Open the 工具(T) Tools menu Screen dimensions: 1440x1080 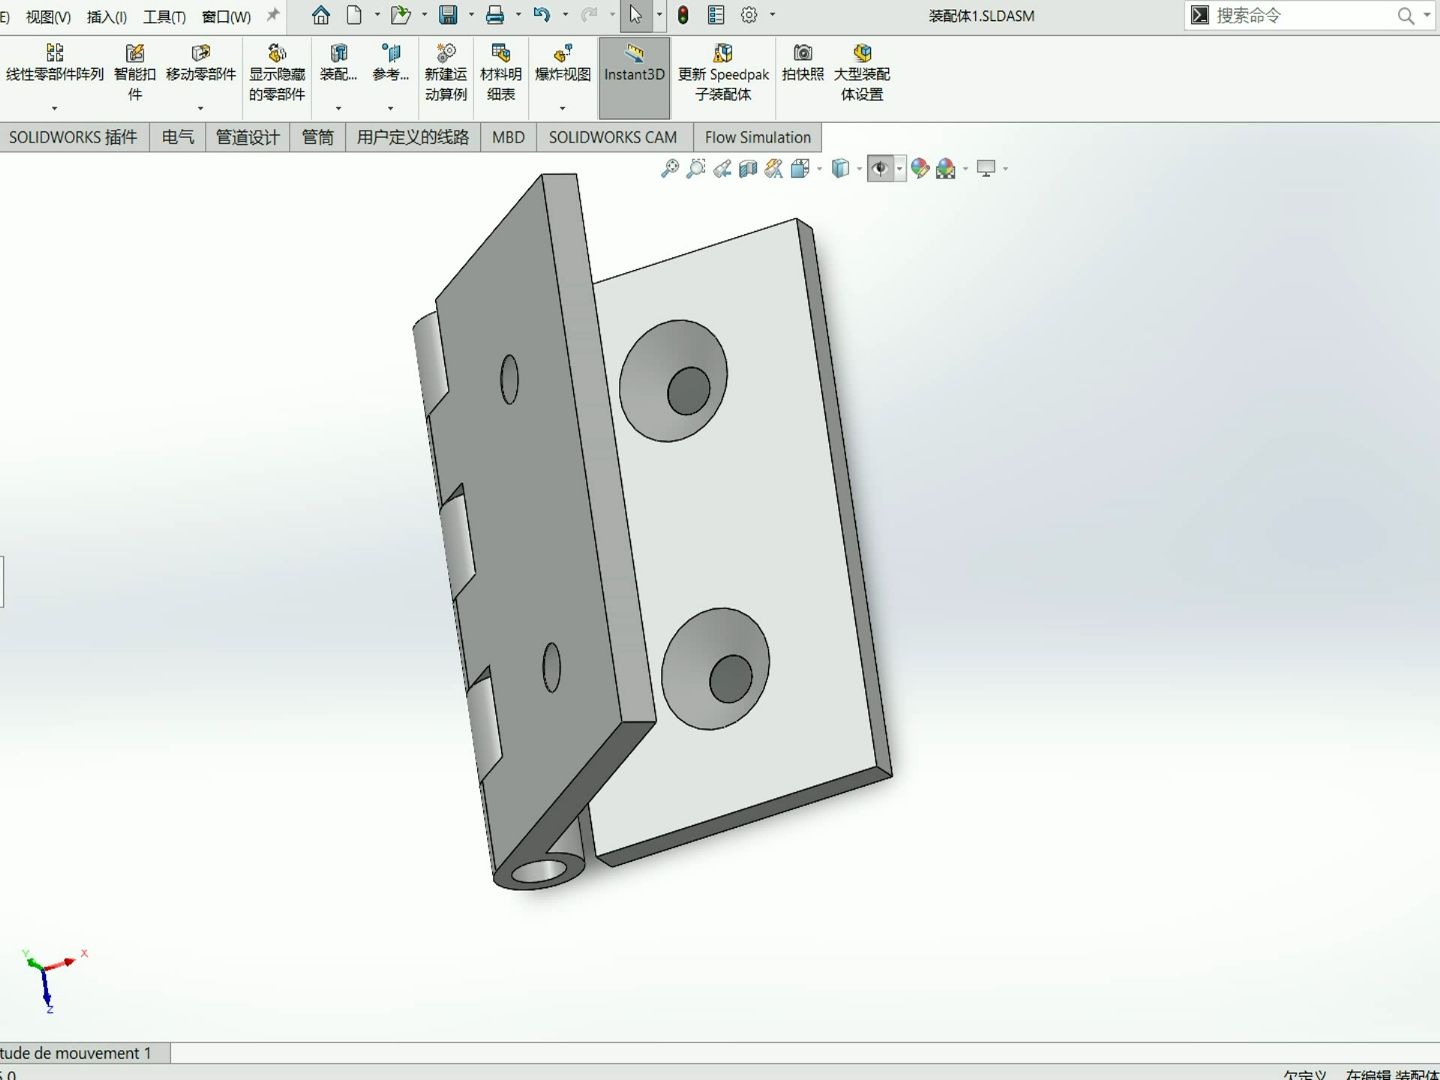[x=164, y=16]
